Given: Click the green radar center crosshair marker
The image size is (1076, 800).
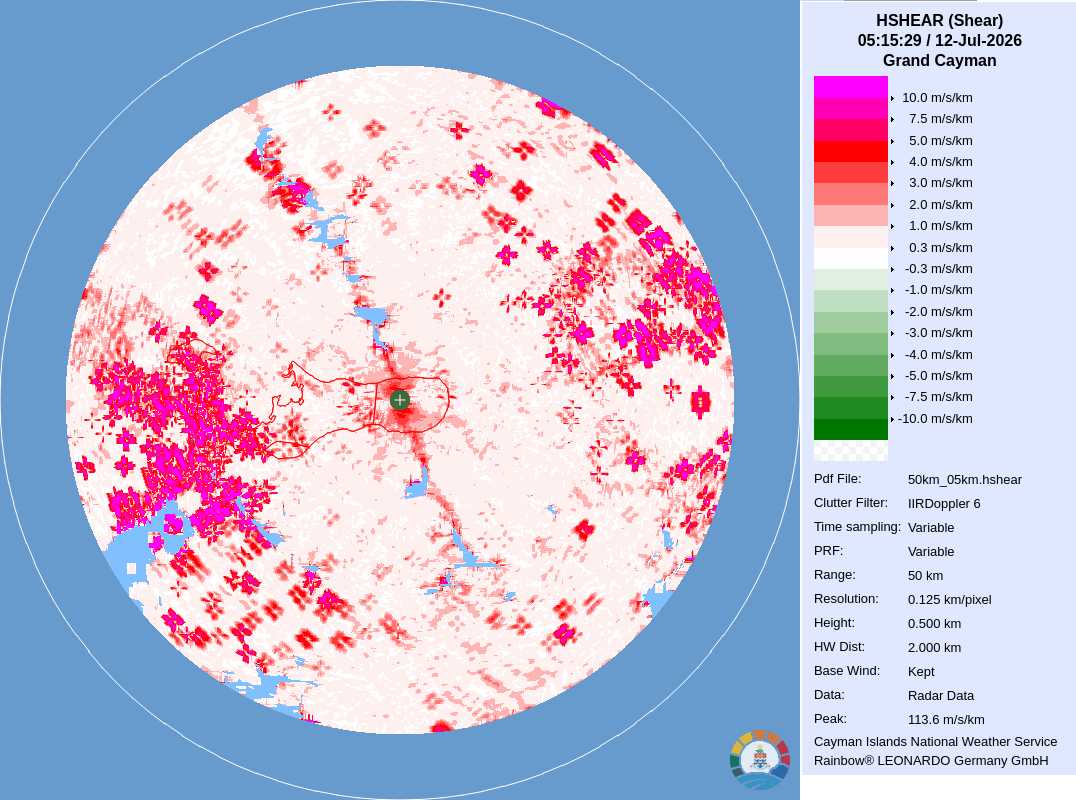Looking at the screenshot, I should pos(399,399).
